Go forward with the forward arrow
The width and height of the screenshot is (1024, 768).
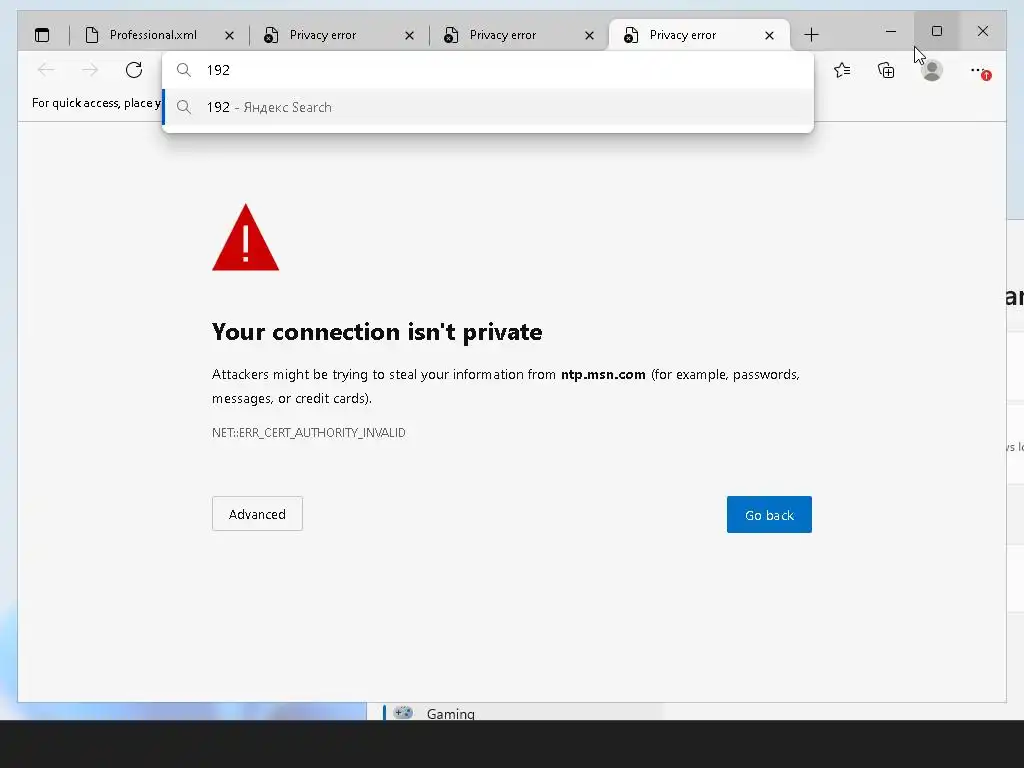90,70
